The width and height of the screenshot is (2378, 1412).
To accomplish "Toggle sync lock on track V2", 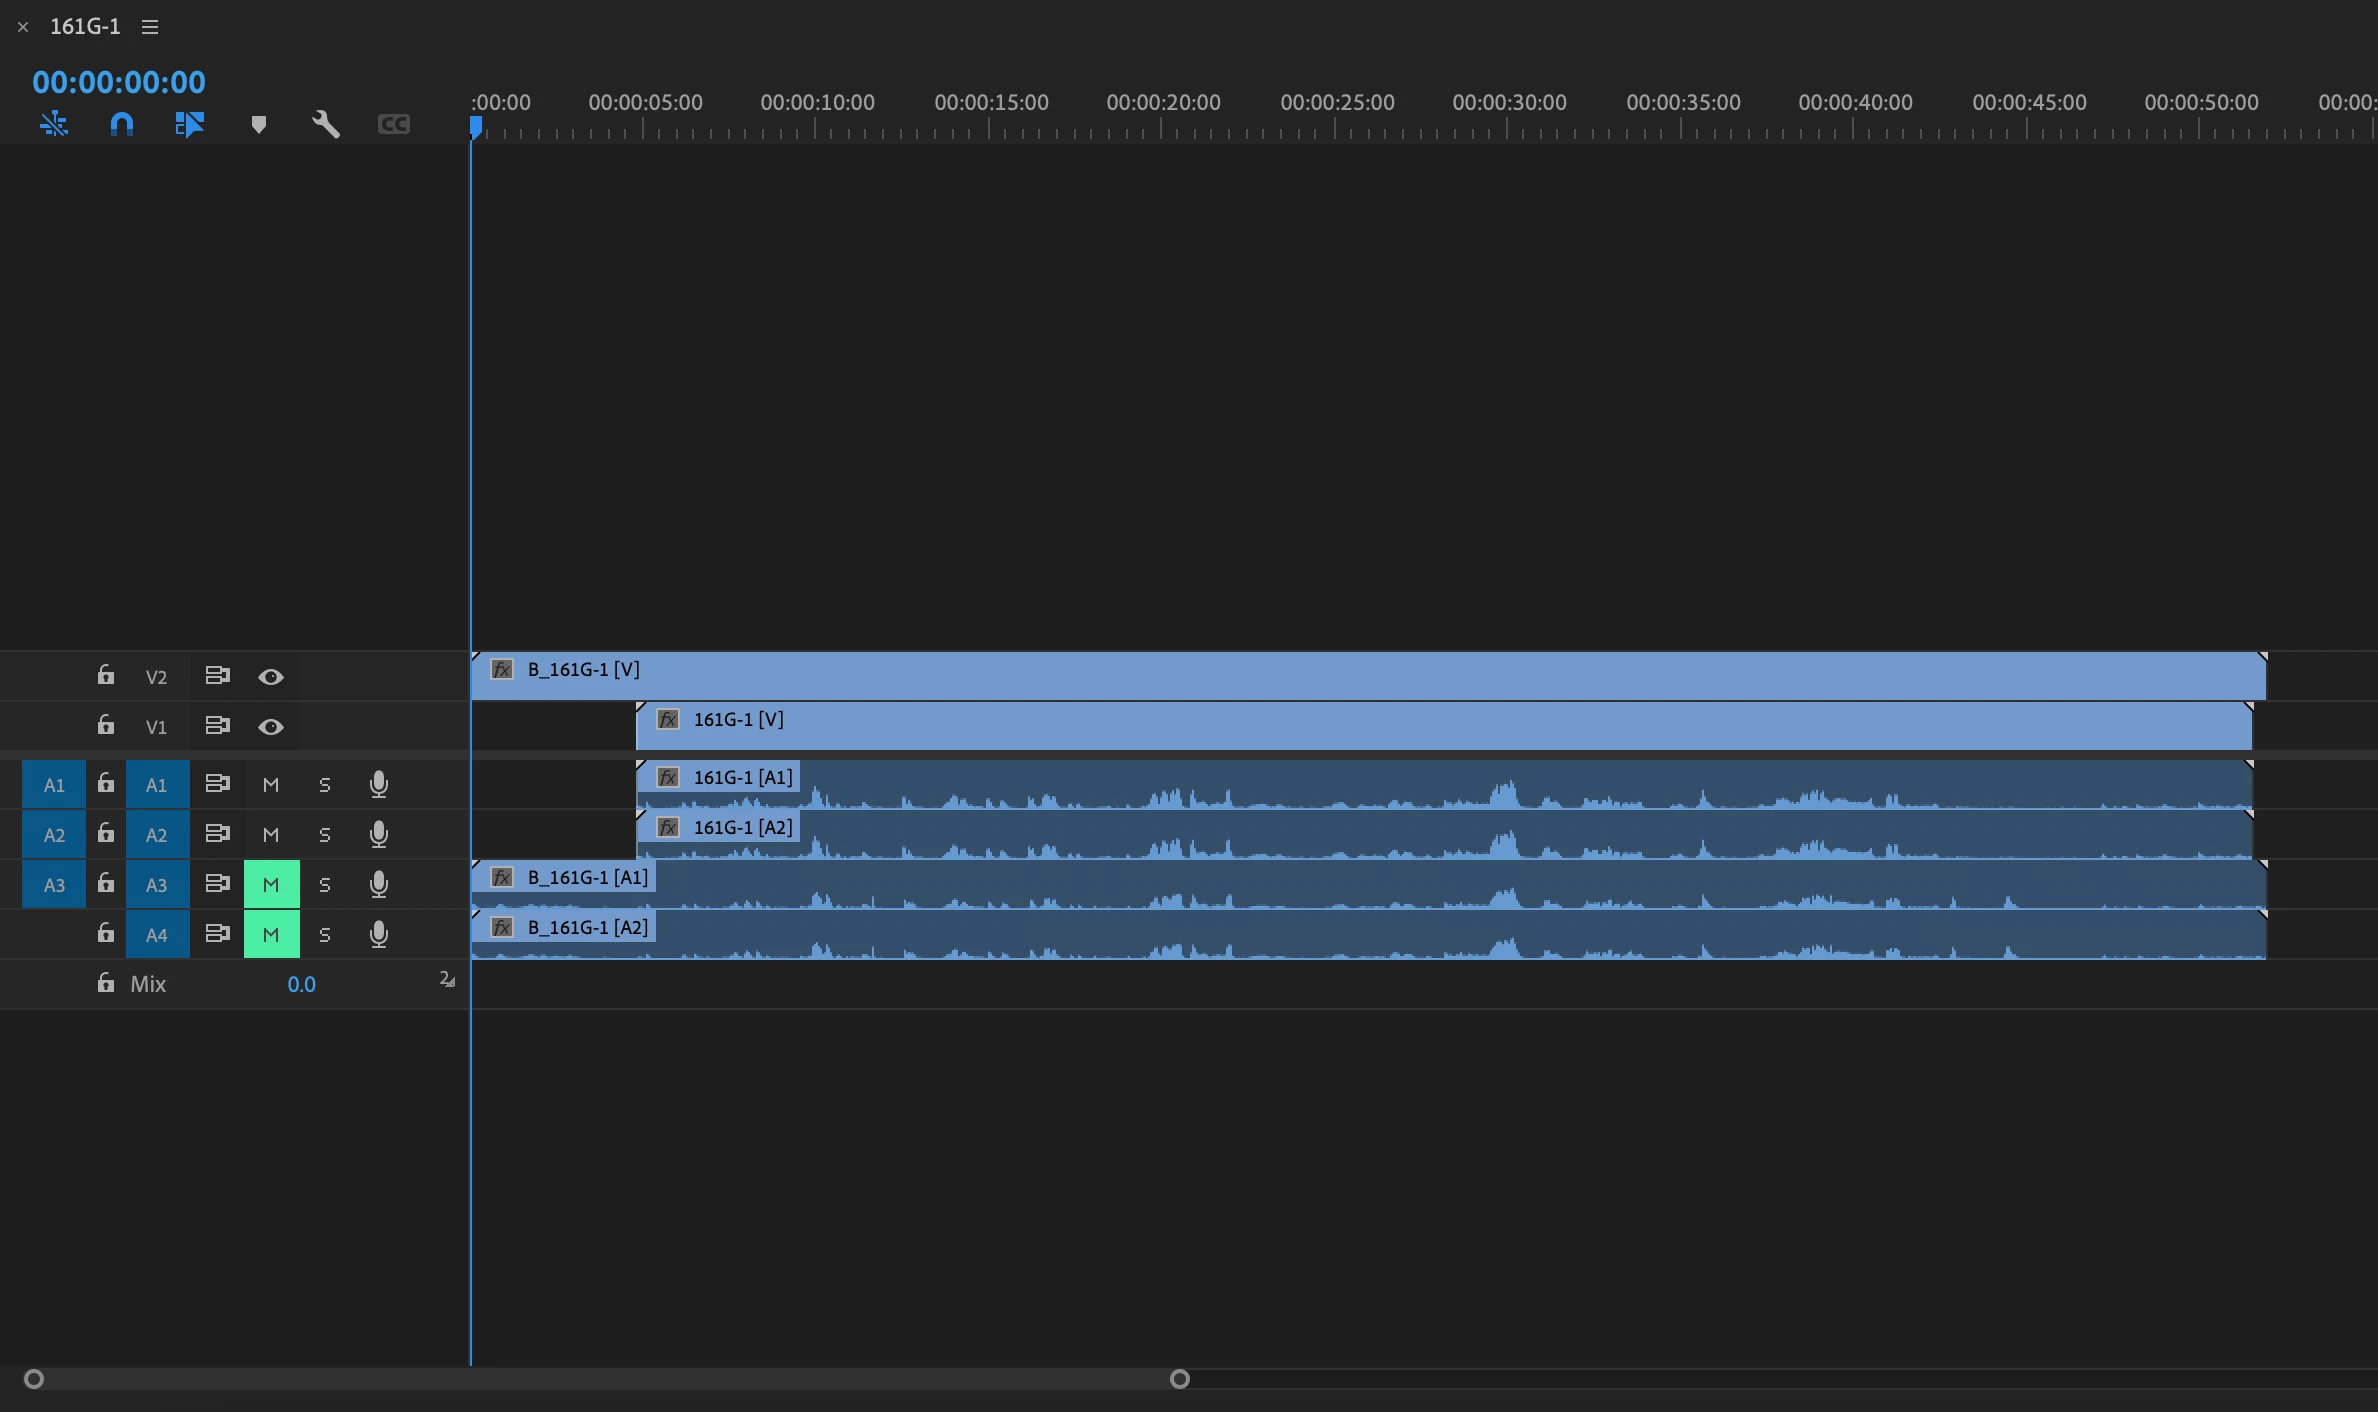I will (217, 676).
